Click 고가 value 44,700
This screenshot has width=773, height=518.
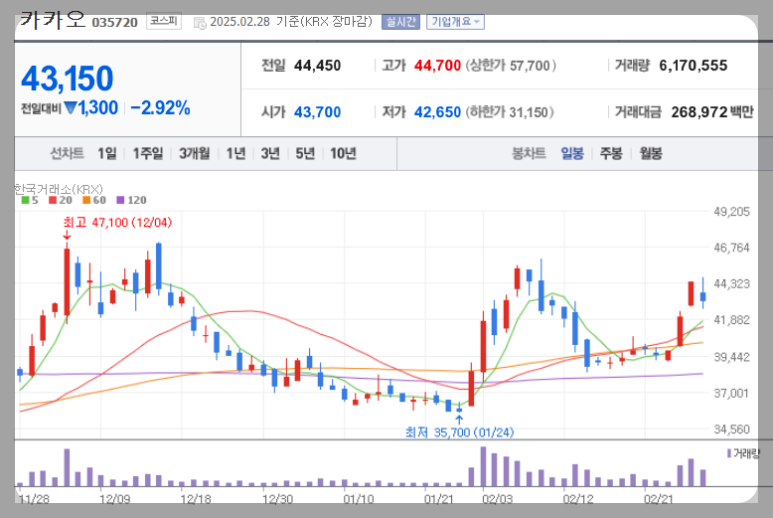(x=437, y=66)
